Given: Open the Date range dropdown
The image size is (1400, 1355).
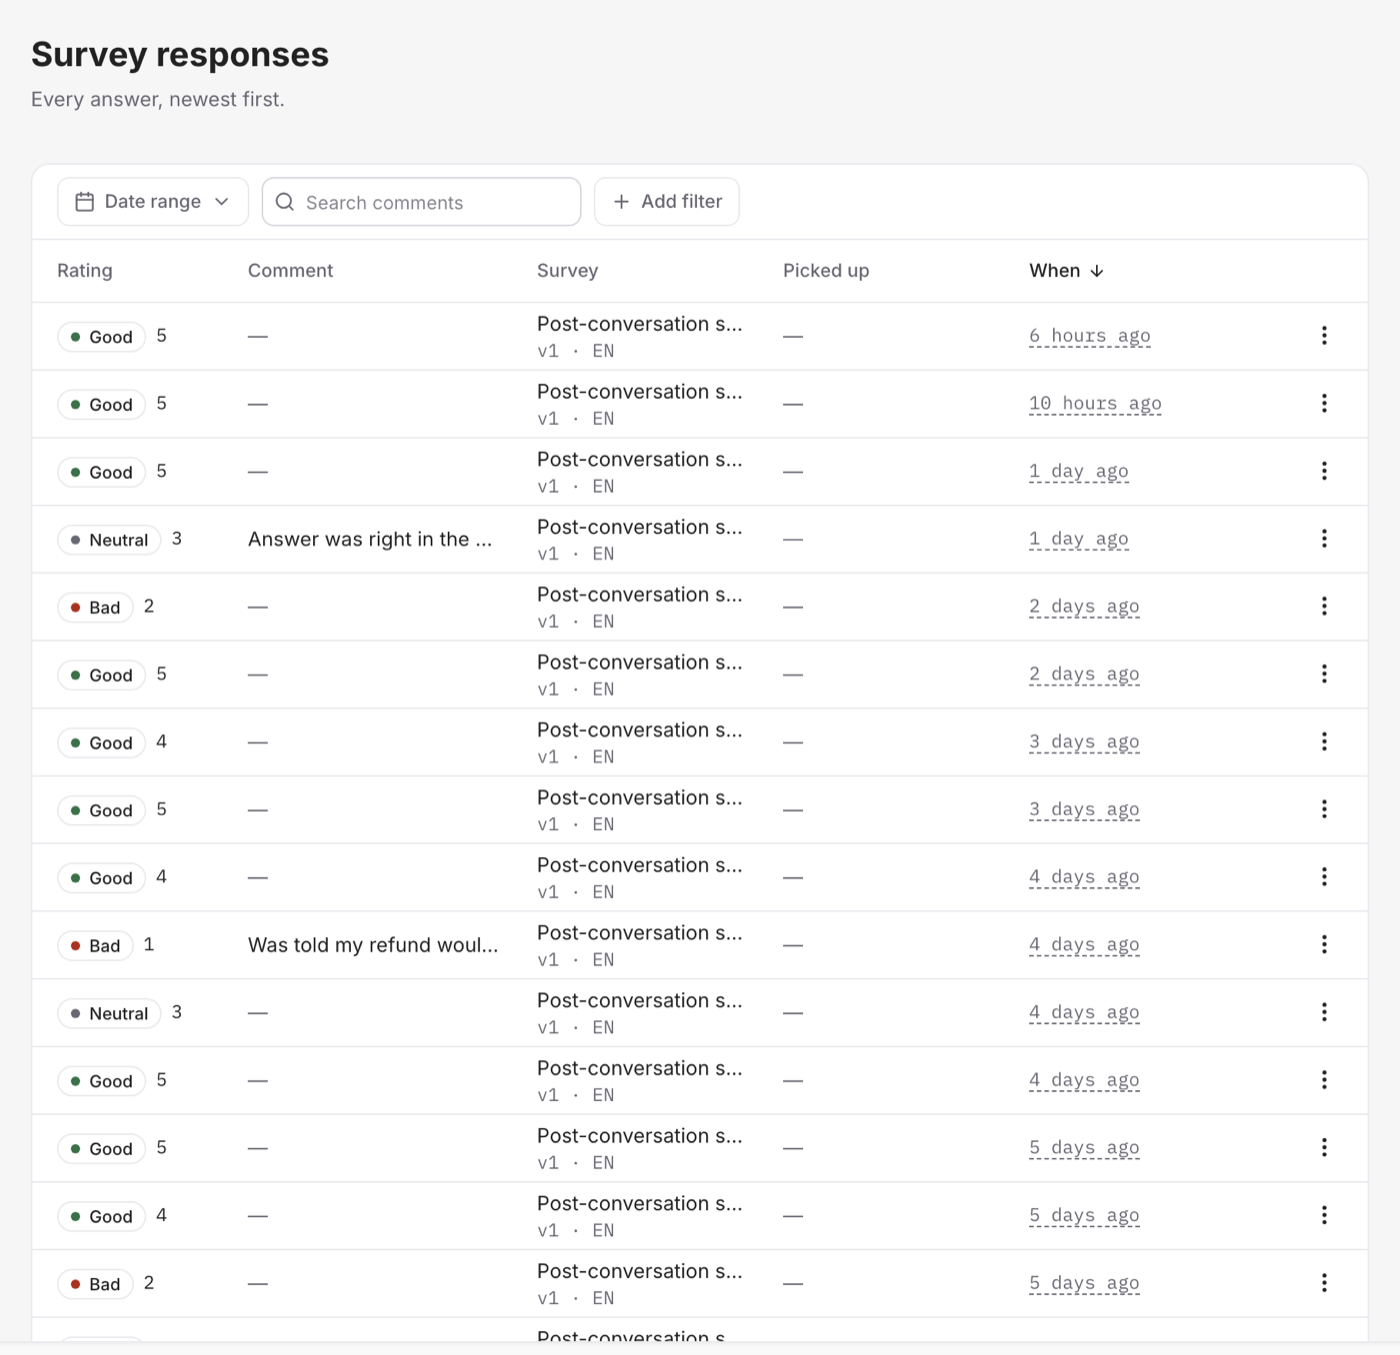Looking at the screenshot, I should [x=153, y=202].
